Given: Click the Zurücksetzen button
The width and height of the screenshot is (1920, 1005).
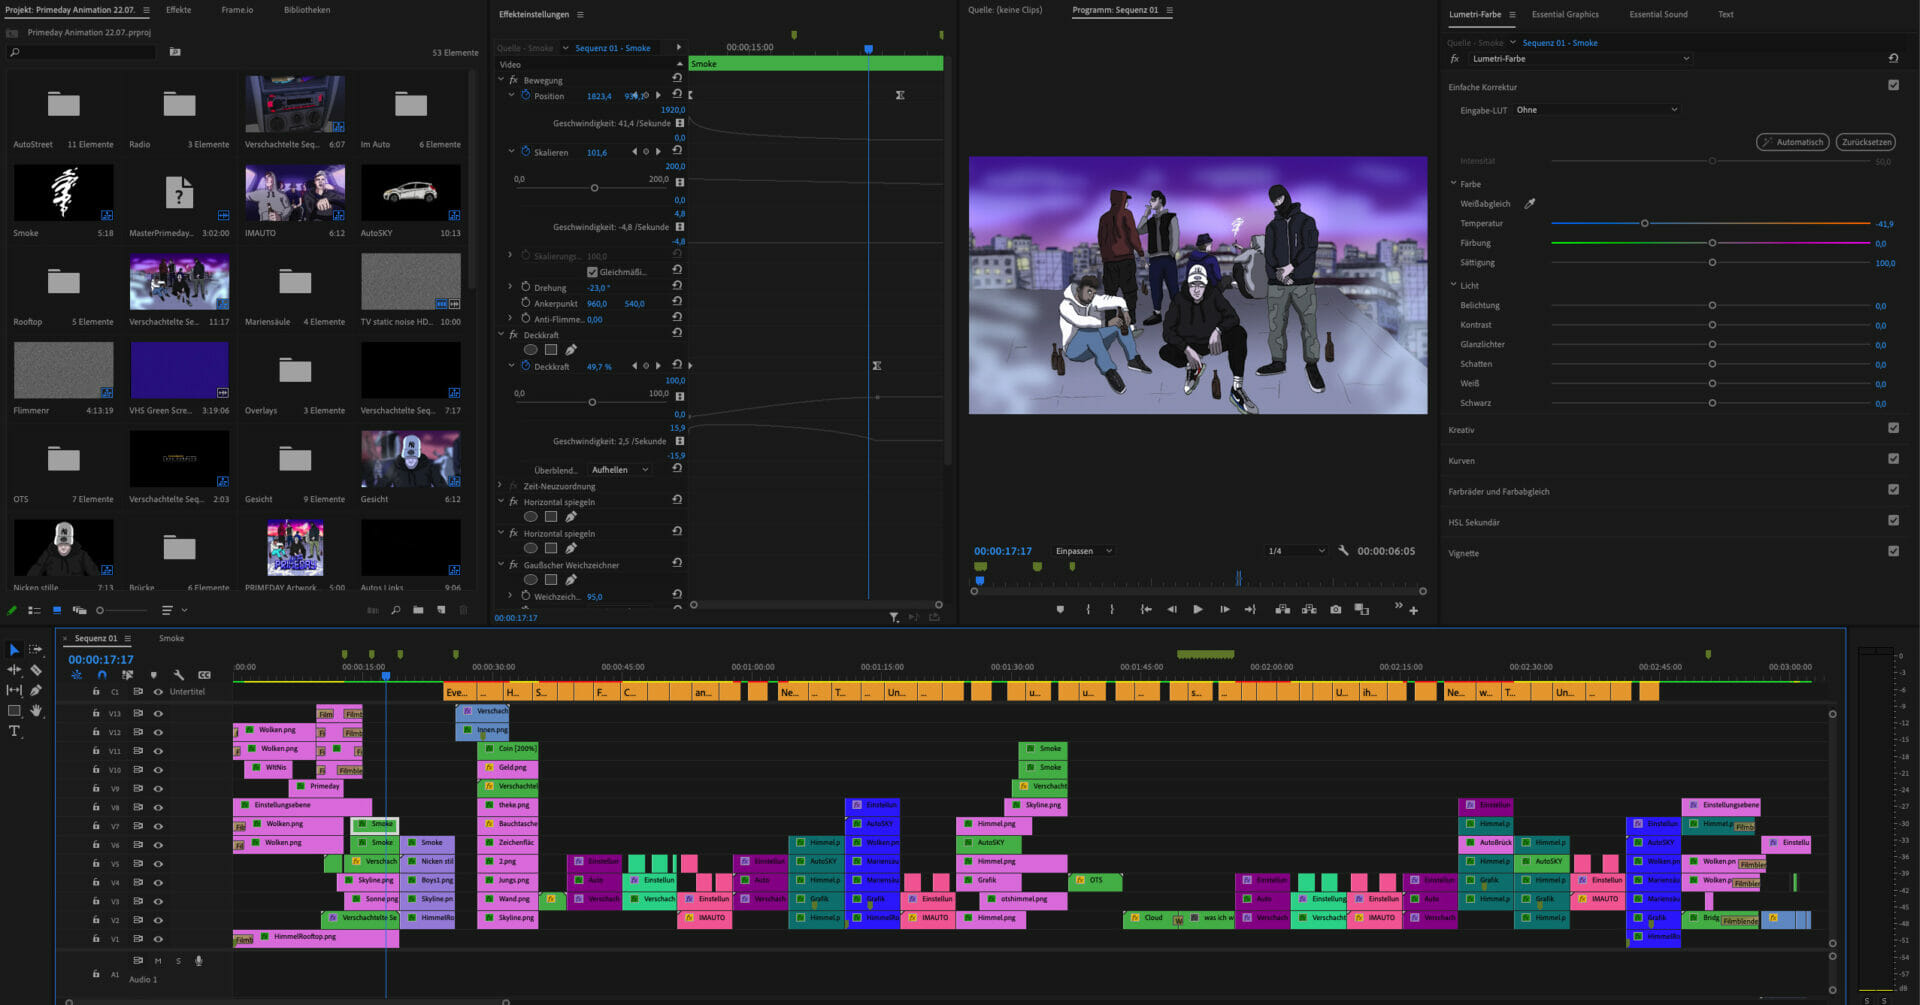Looking at the screenshot, I should [1866, 142].
